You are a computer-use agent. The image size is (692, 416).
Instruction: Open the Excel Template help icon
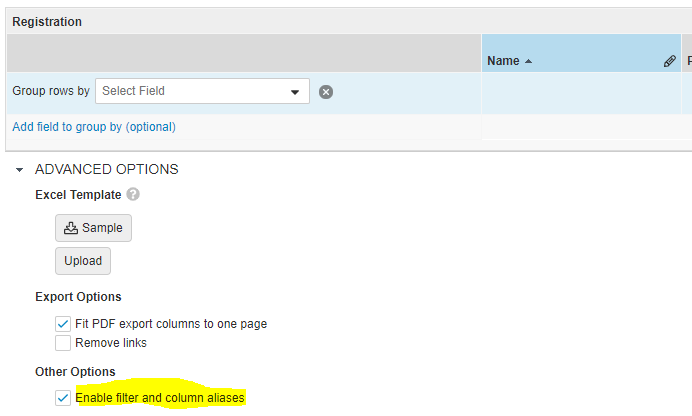click(133, 195)
